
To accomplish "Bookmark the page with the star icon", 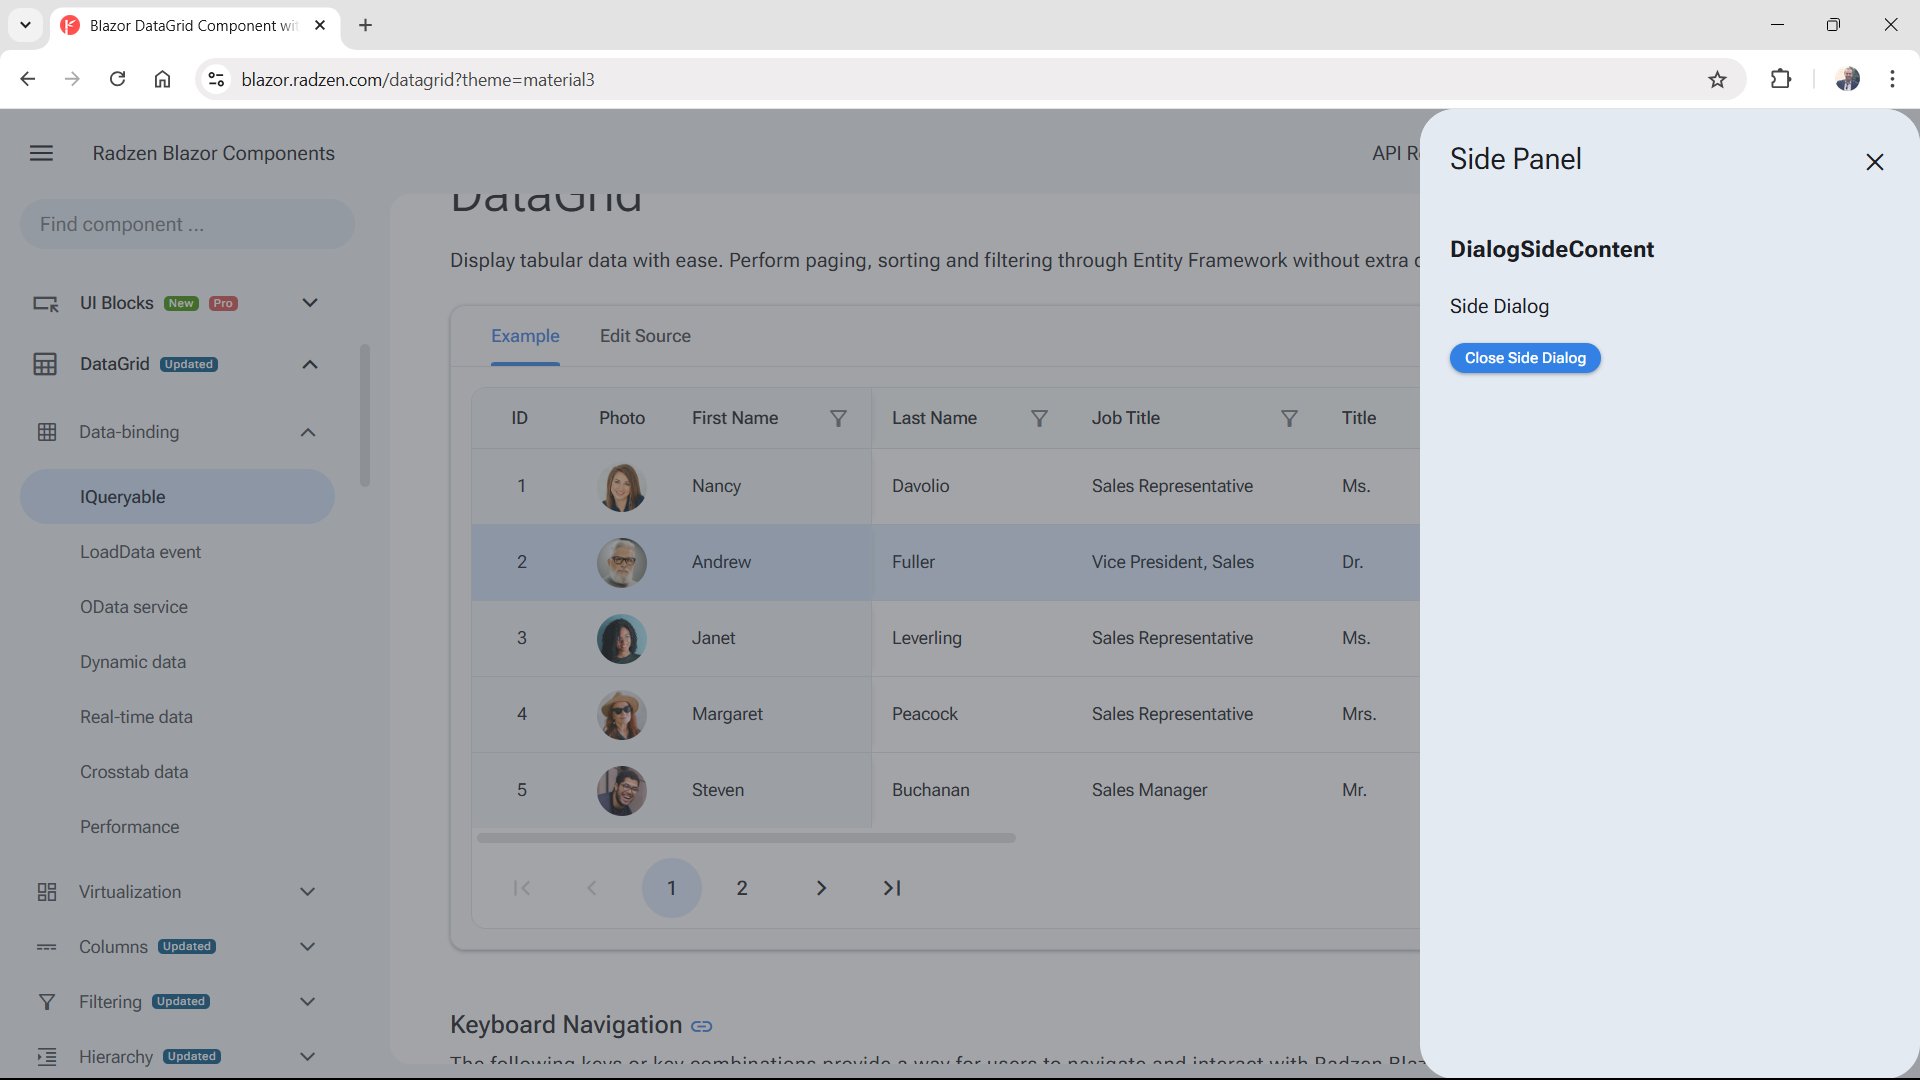I will [x=1718, y=79].
